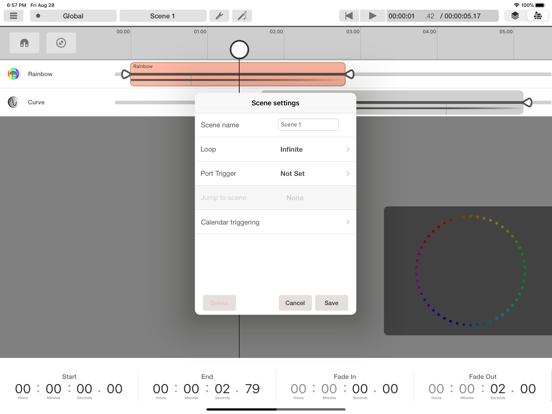Click the Wi-Fi icon in status bar

click(517, 5)
